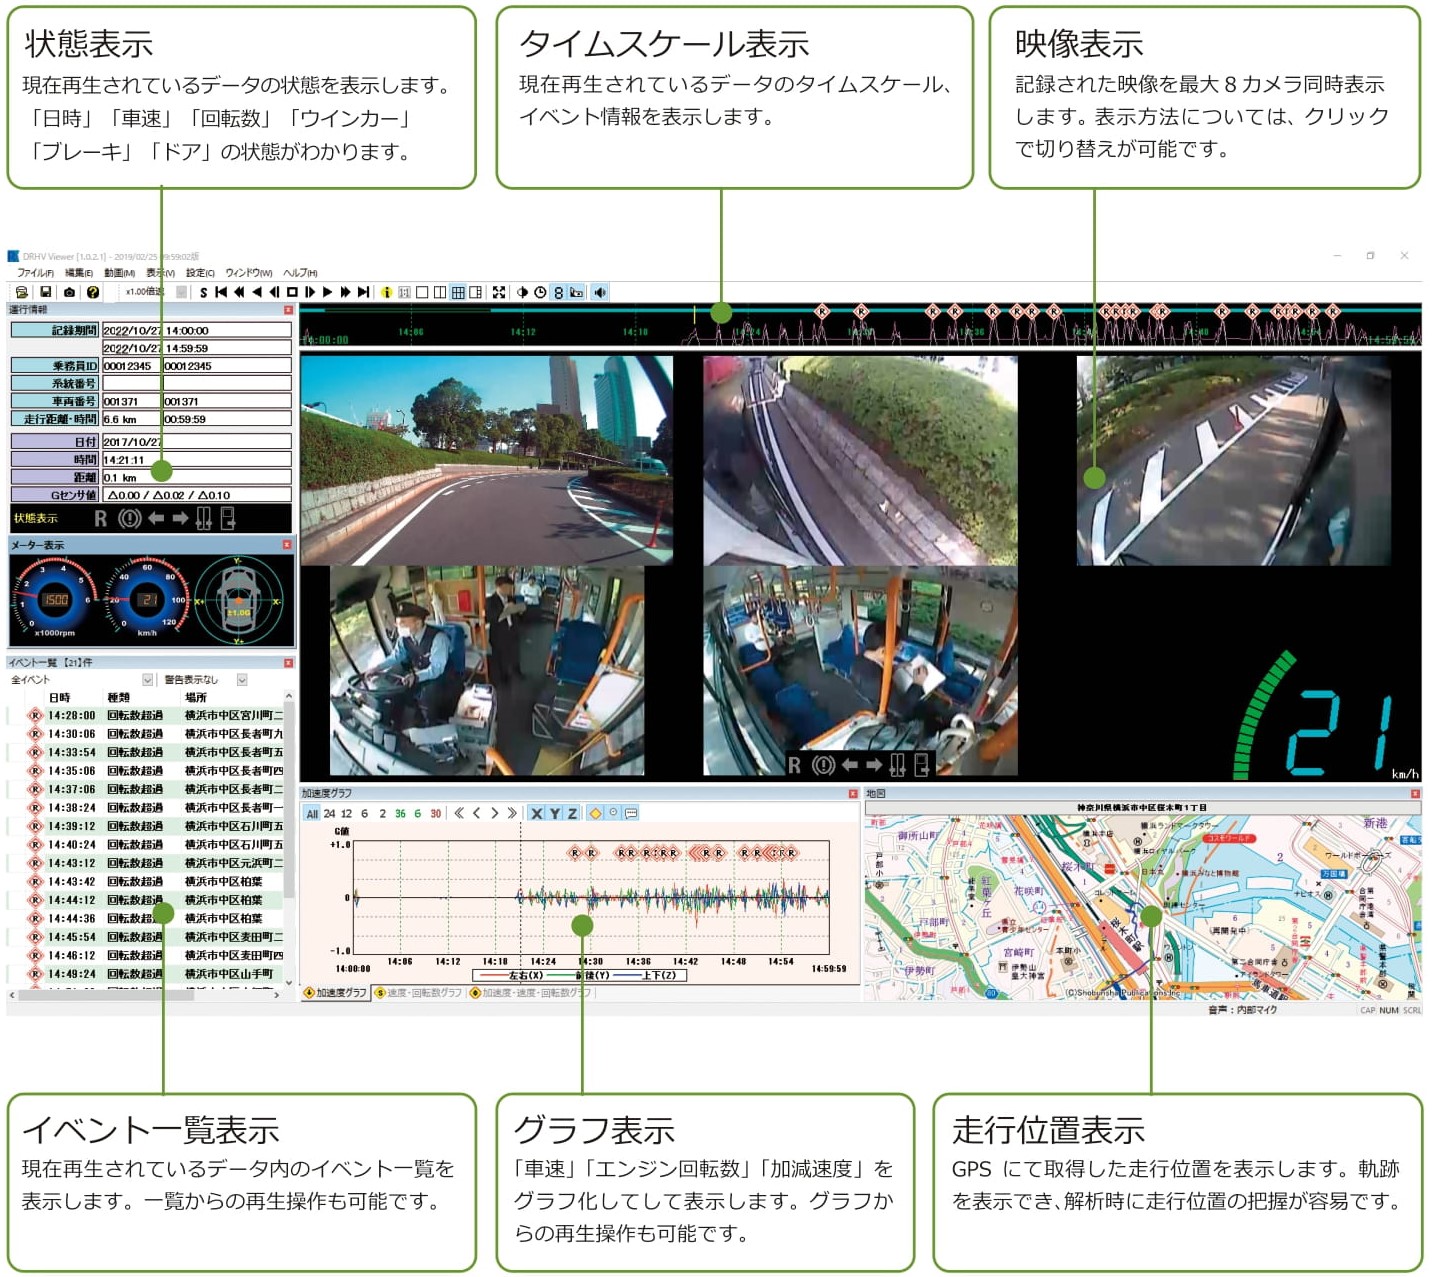This screenshot has height=1277, width=1432.
Task: Select the All time range button in graph
Action: click(x=312, y=814)
